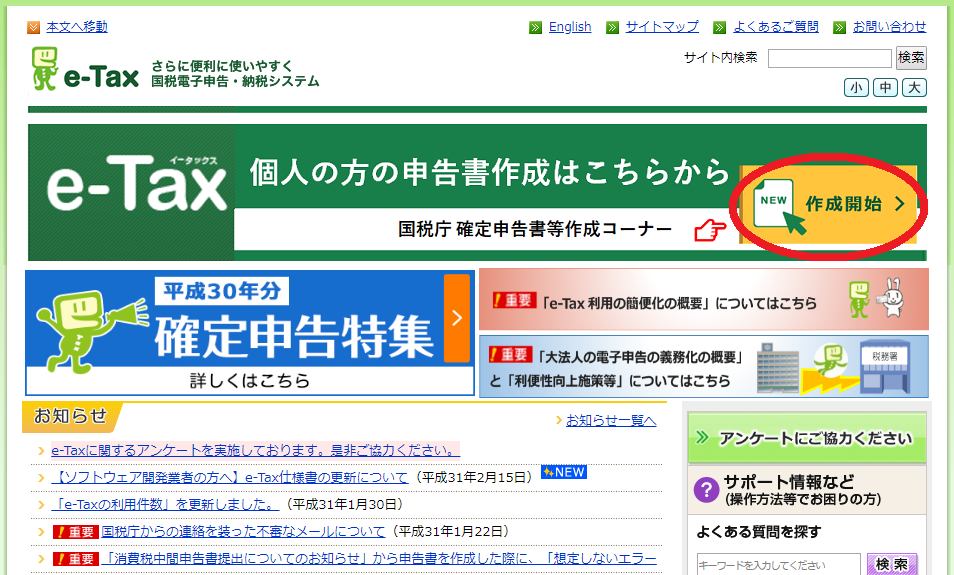The height and width of the screenshot is (575, 954).
Task: Open よくあるご質問 link in header
Action: (776, 27)
